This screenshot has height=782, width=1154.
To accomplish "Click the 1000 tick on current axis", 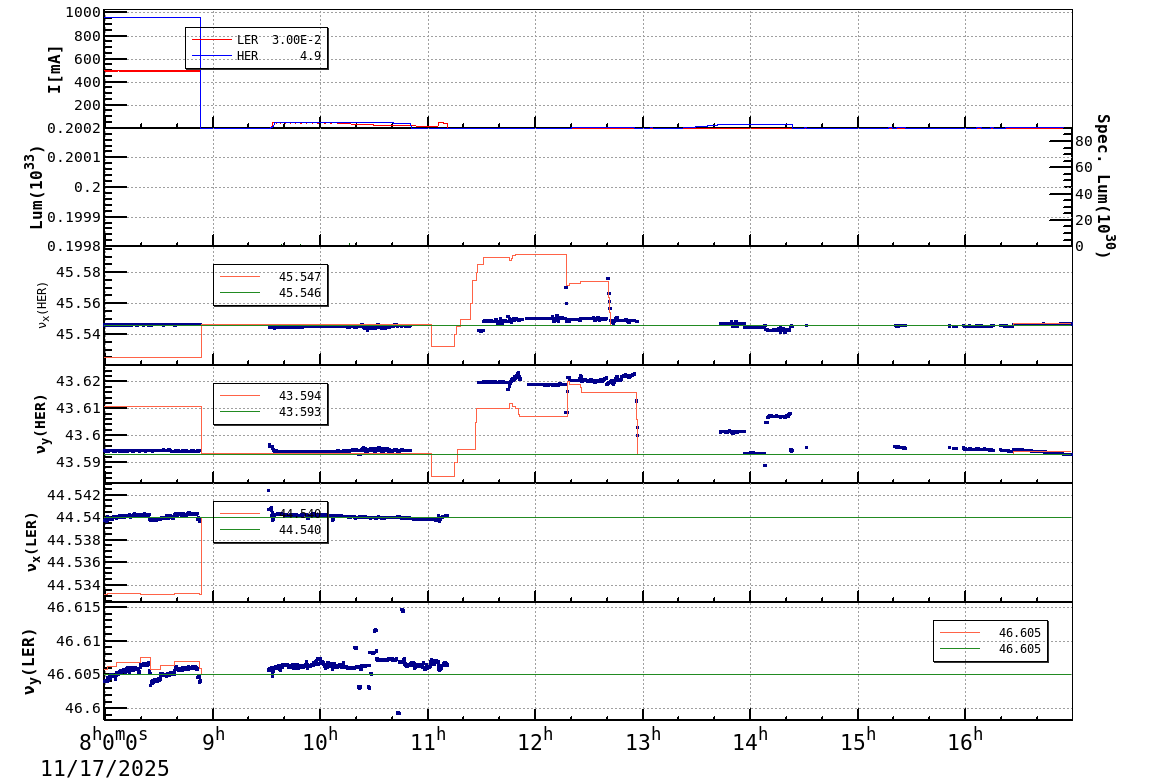I will [82, 13].
